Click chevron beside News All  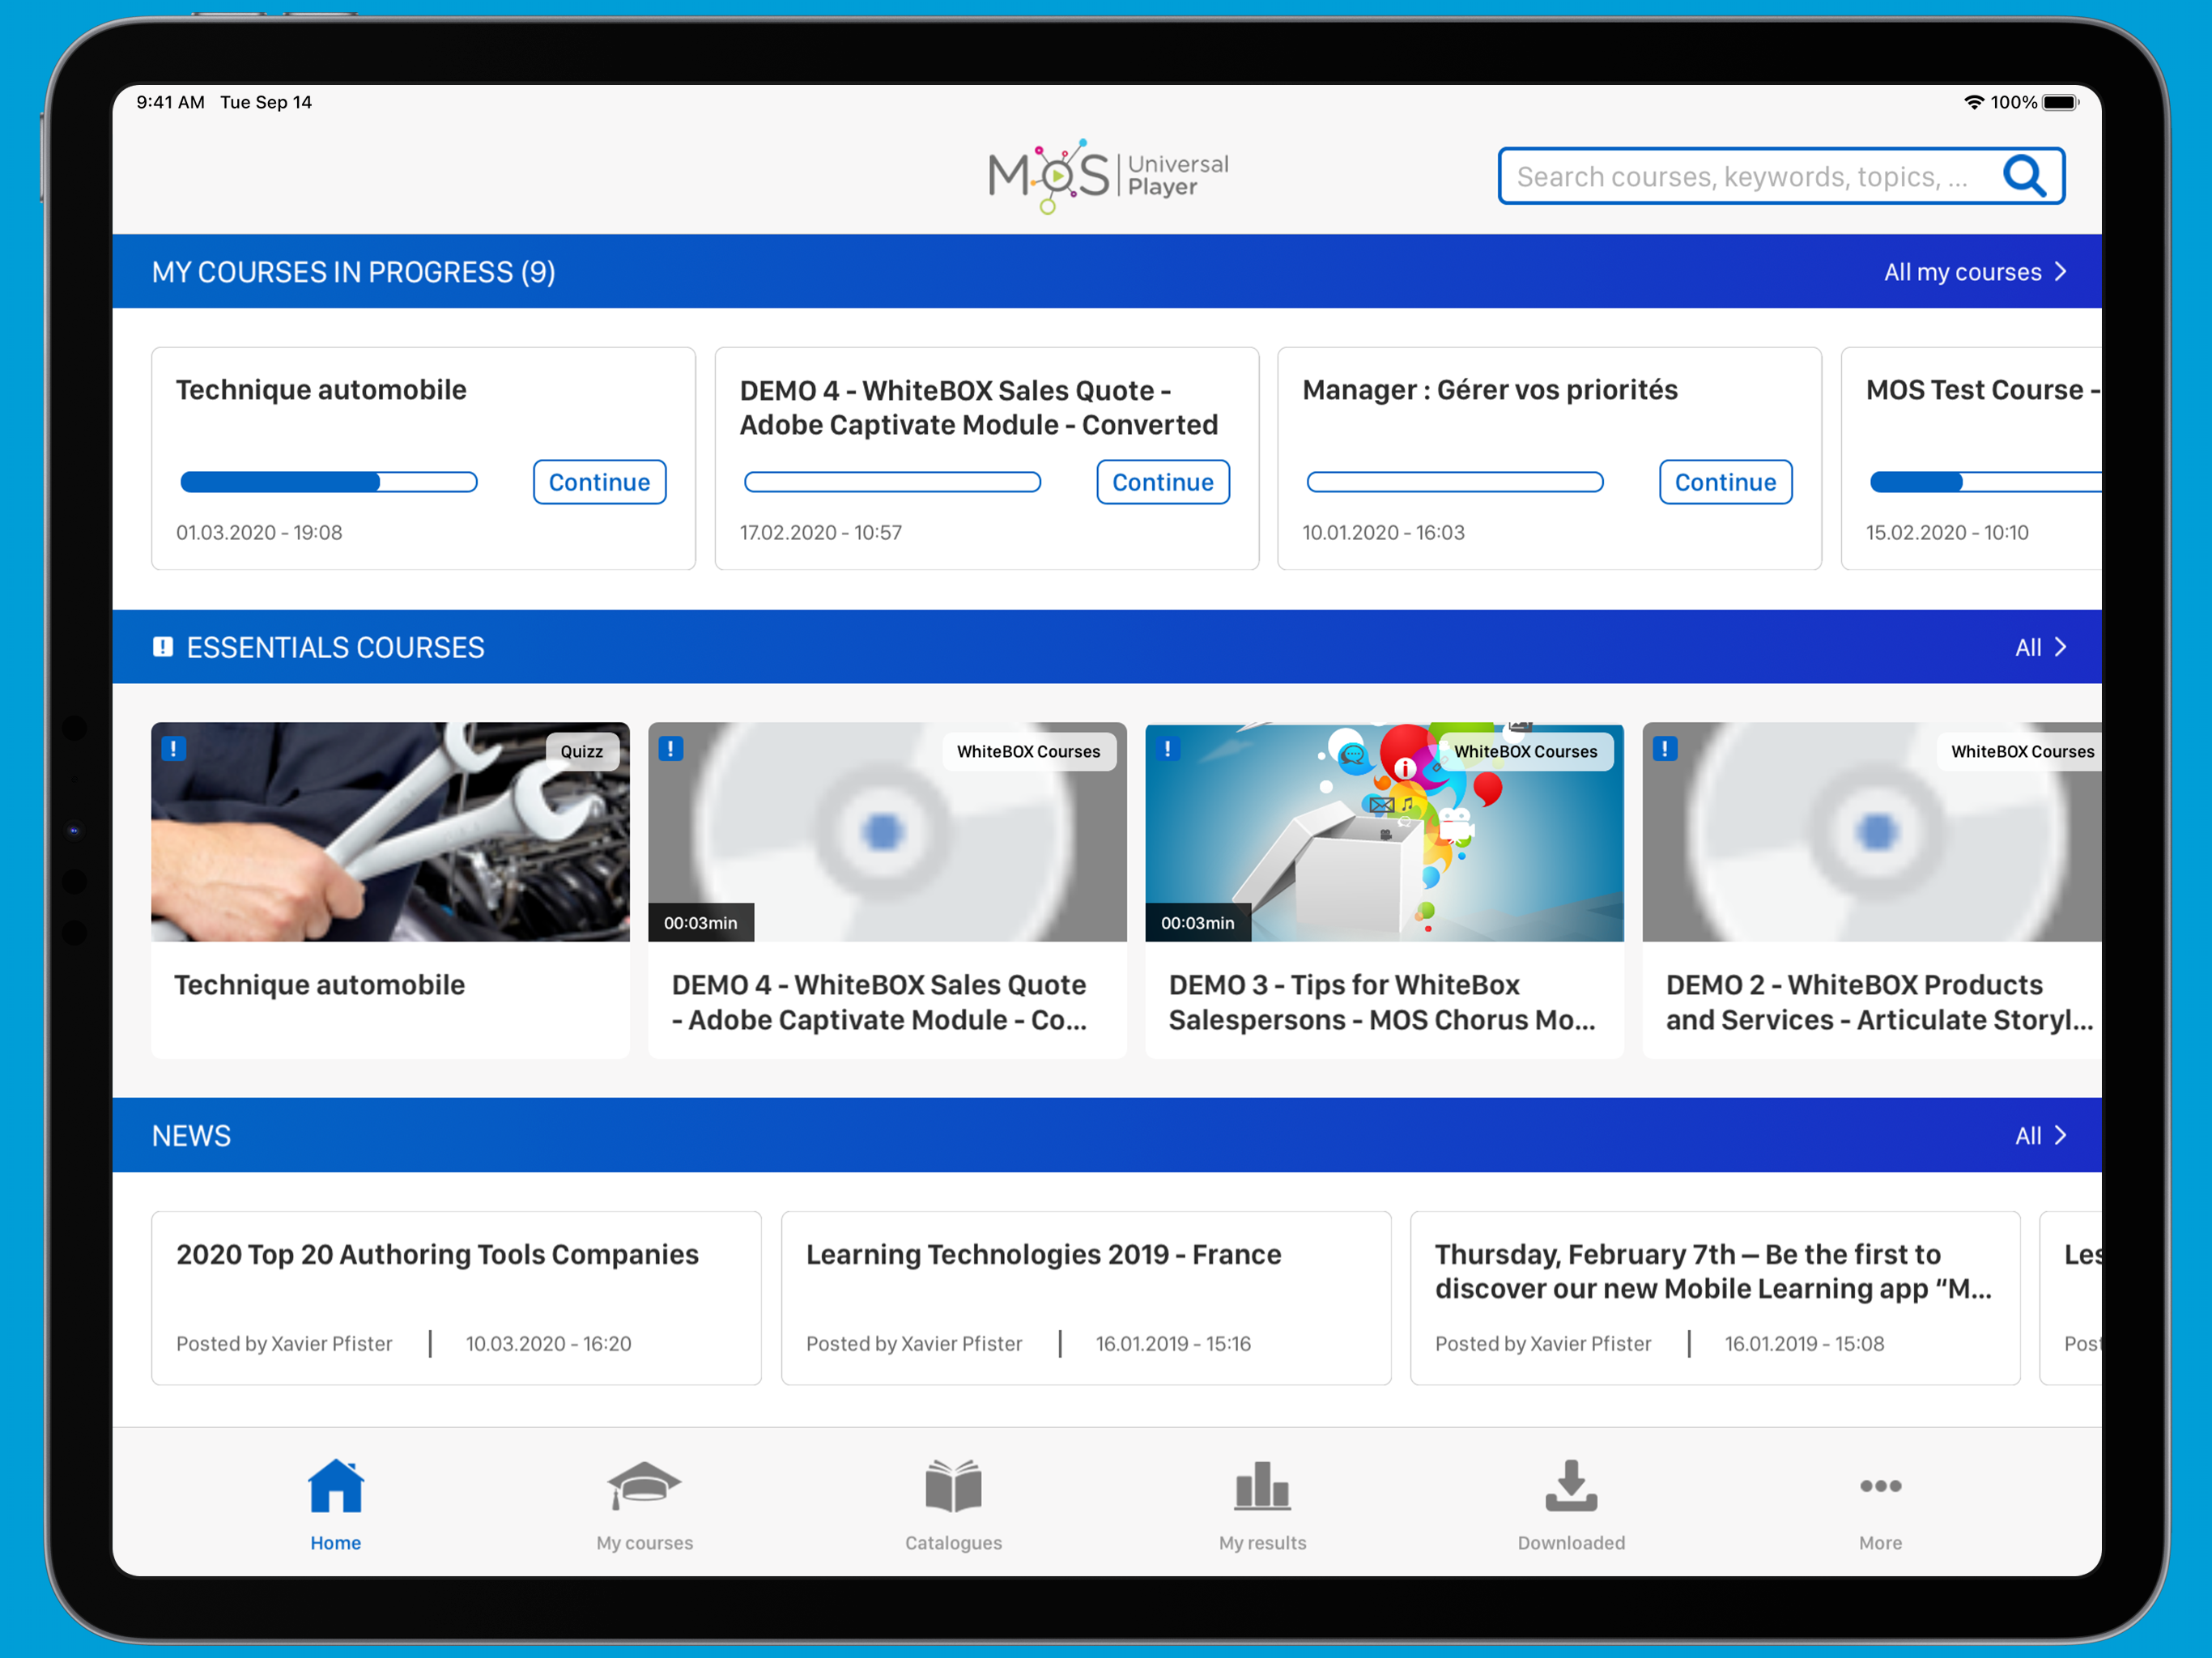tap(2061, 1135)
